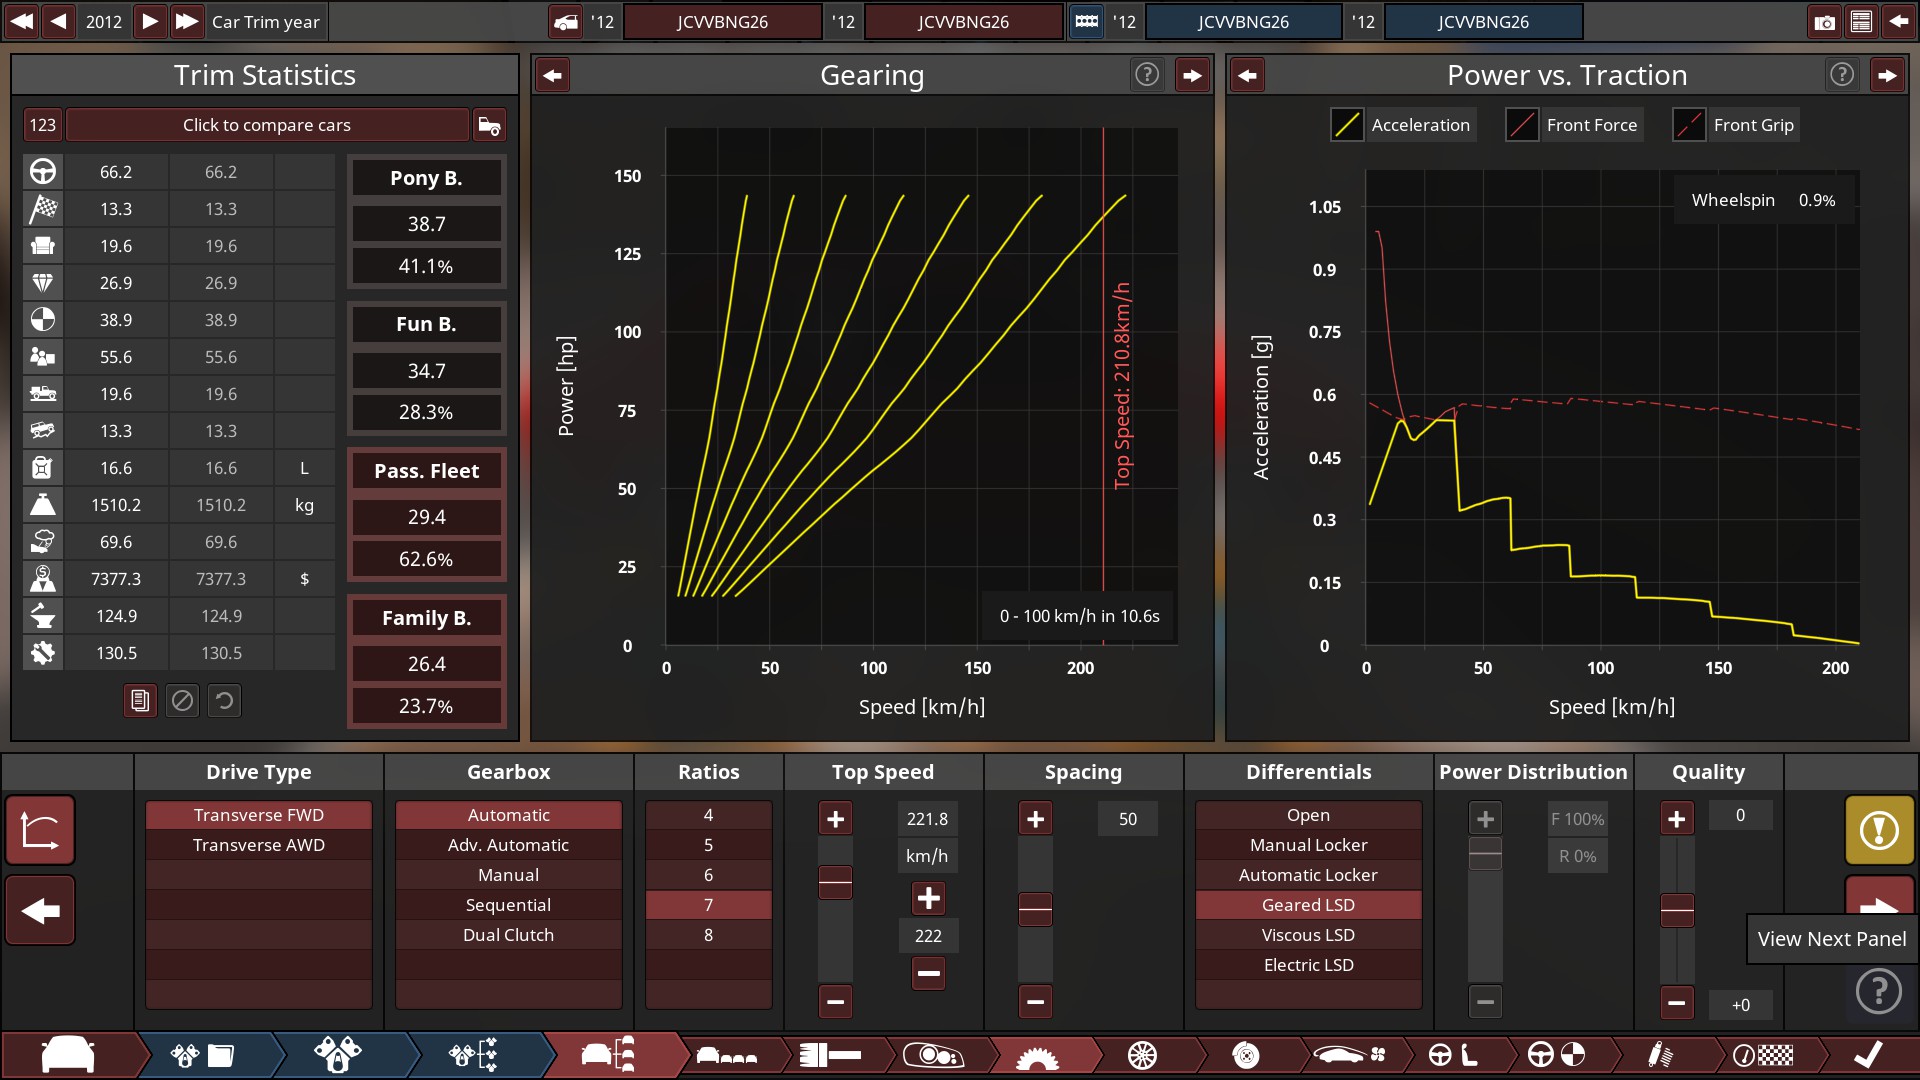This screenshot has height=1080, width=1920.
Task: Jump back multiple trim years
Action: click(x=21, y=22)
